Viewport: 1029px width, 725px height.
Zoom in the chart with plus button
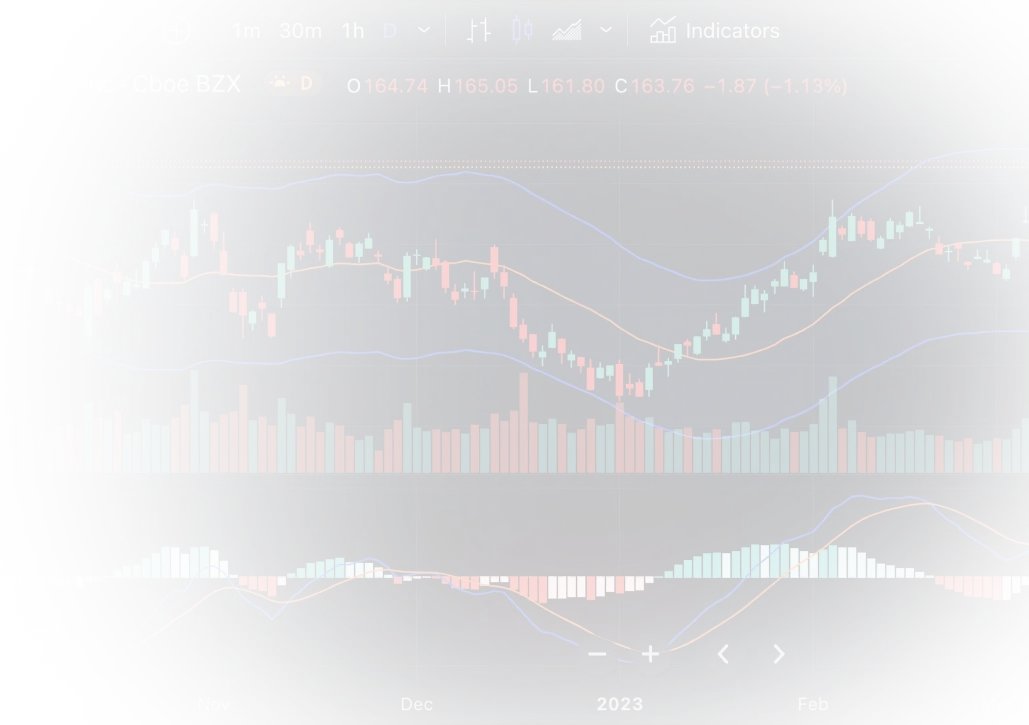coord(650,655)
